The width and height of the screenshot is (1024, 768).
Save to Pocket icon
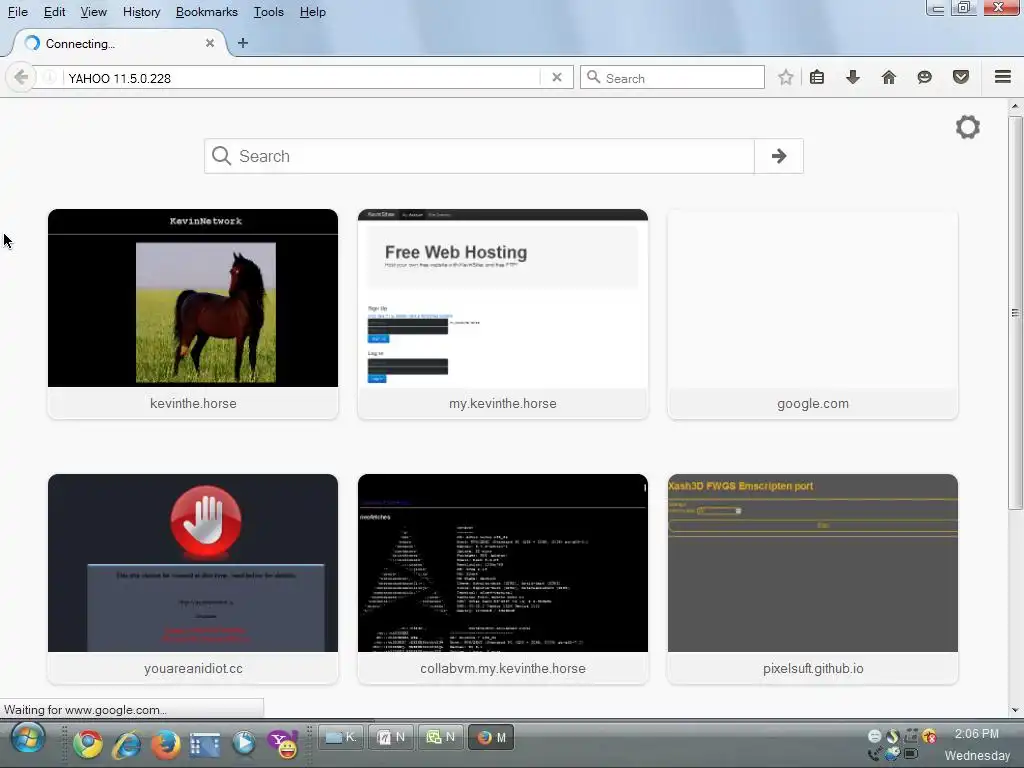(961, 78)
